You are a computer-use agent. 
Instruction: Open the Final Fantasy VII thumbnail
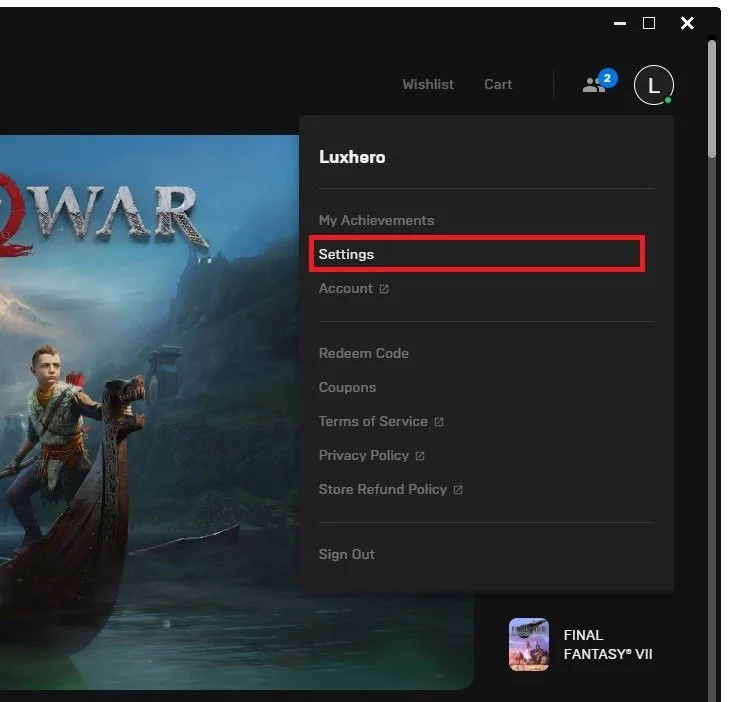pyautogui.click(x=529, y=644)
